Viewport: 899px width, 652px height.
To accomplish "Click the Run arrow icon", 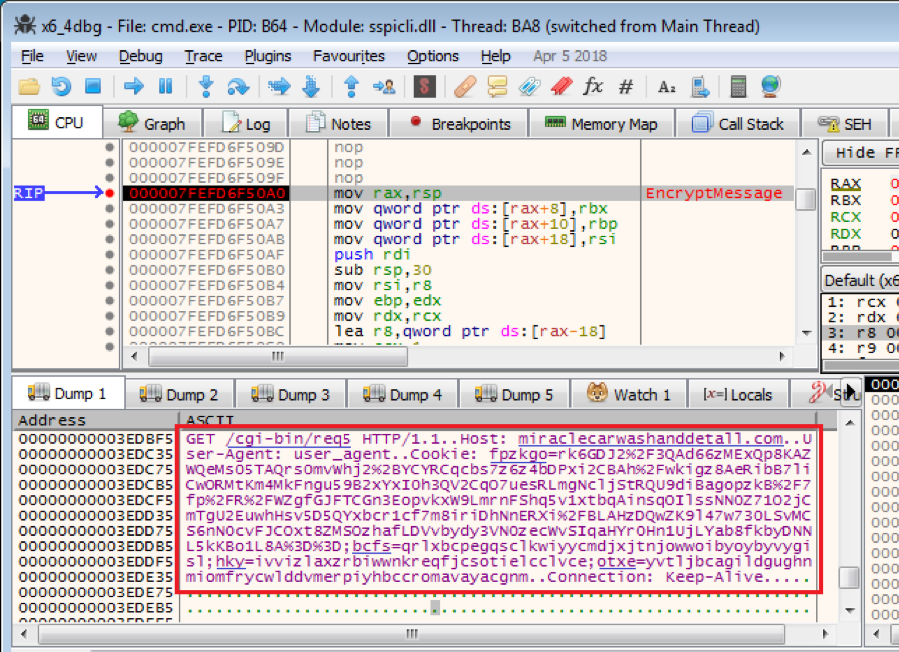I will (134, 87).
